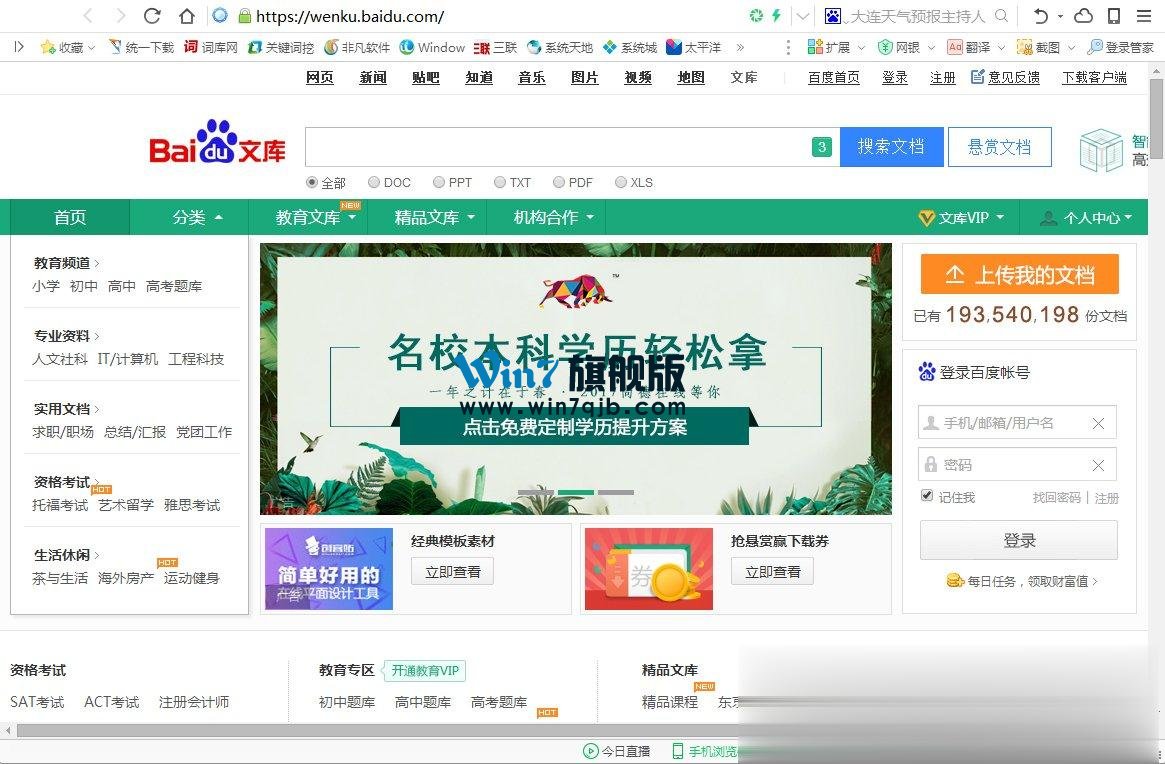This screenshot has width=1165, height=764.
Task: Go to 贴吧 in top navigation
Action: (x=426, y=77)
